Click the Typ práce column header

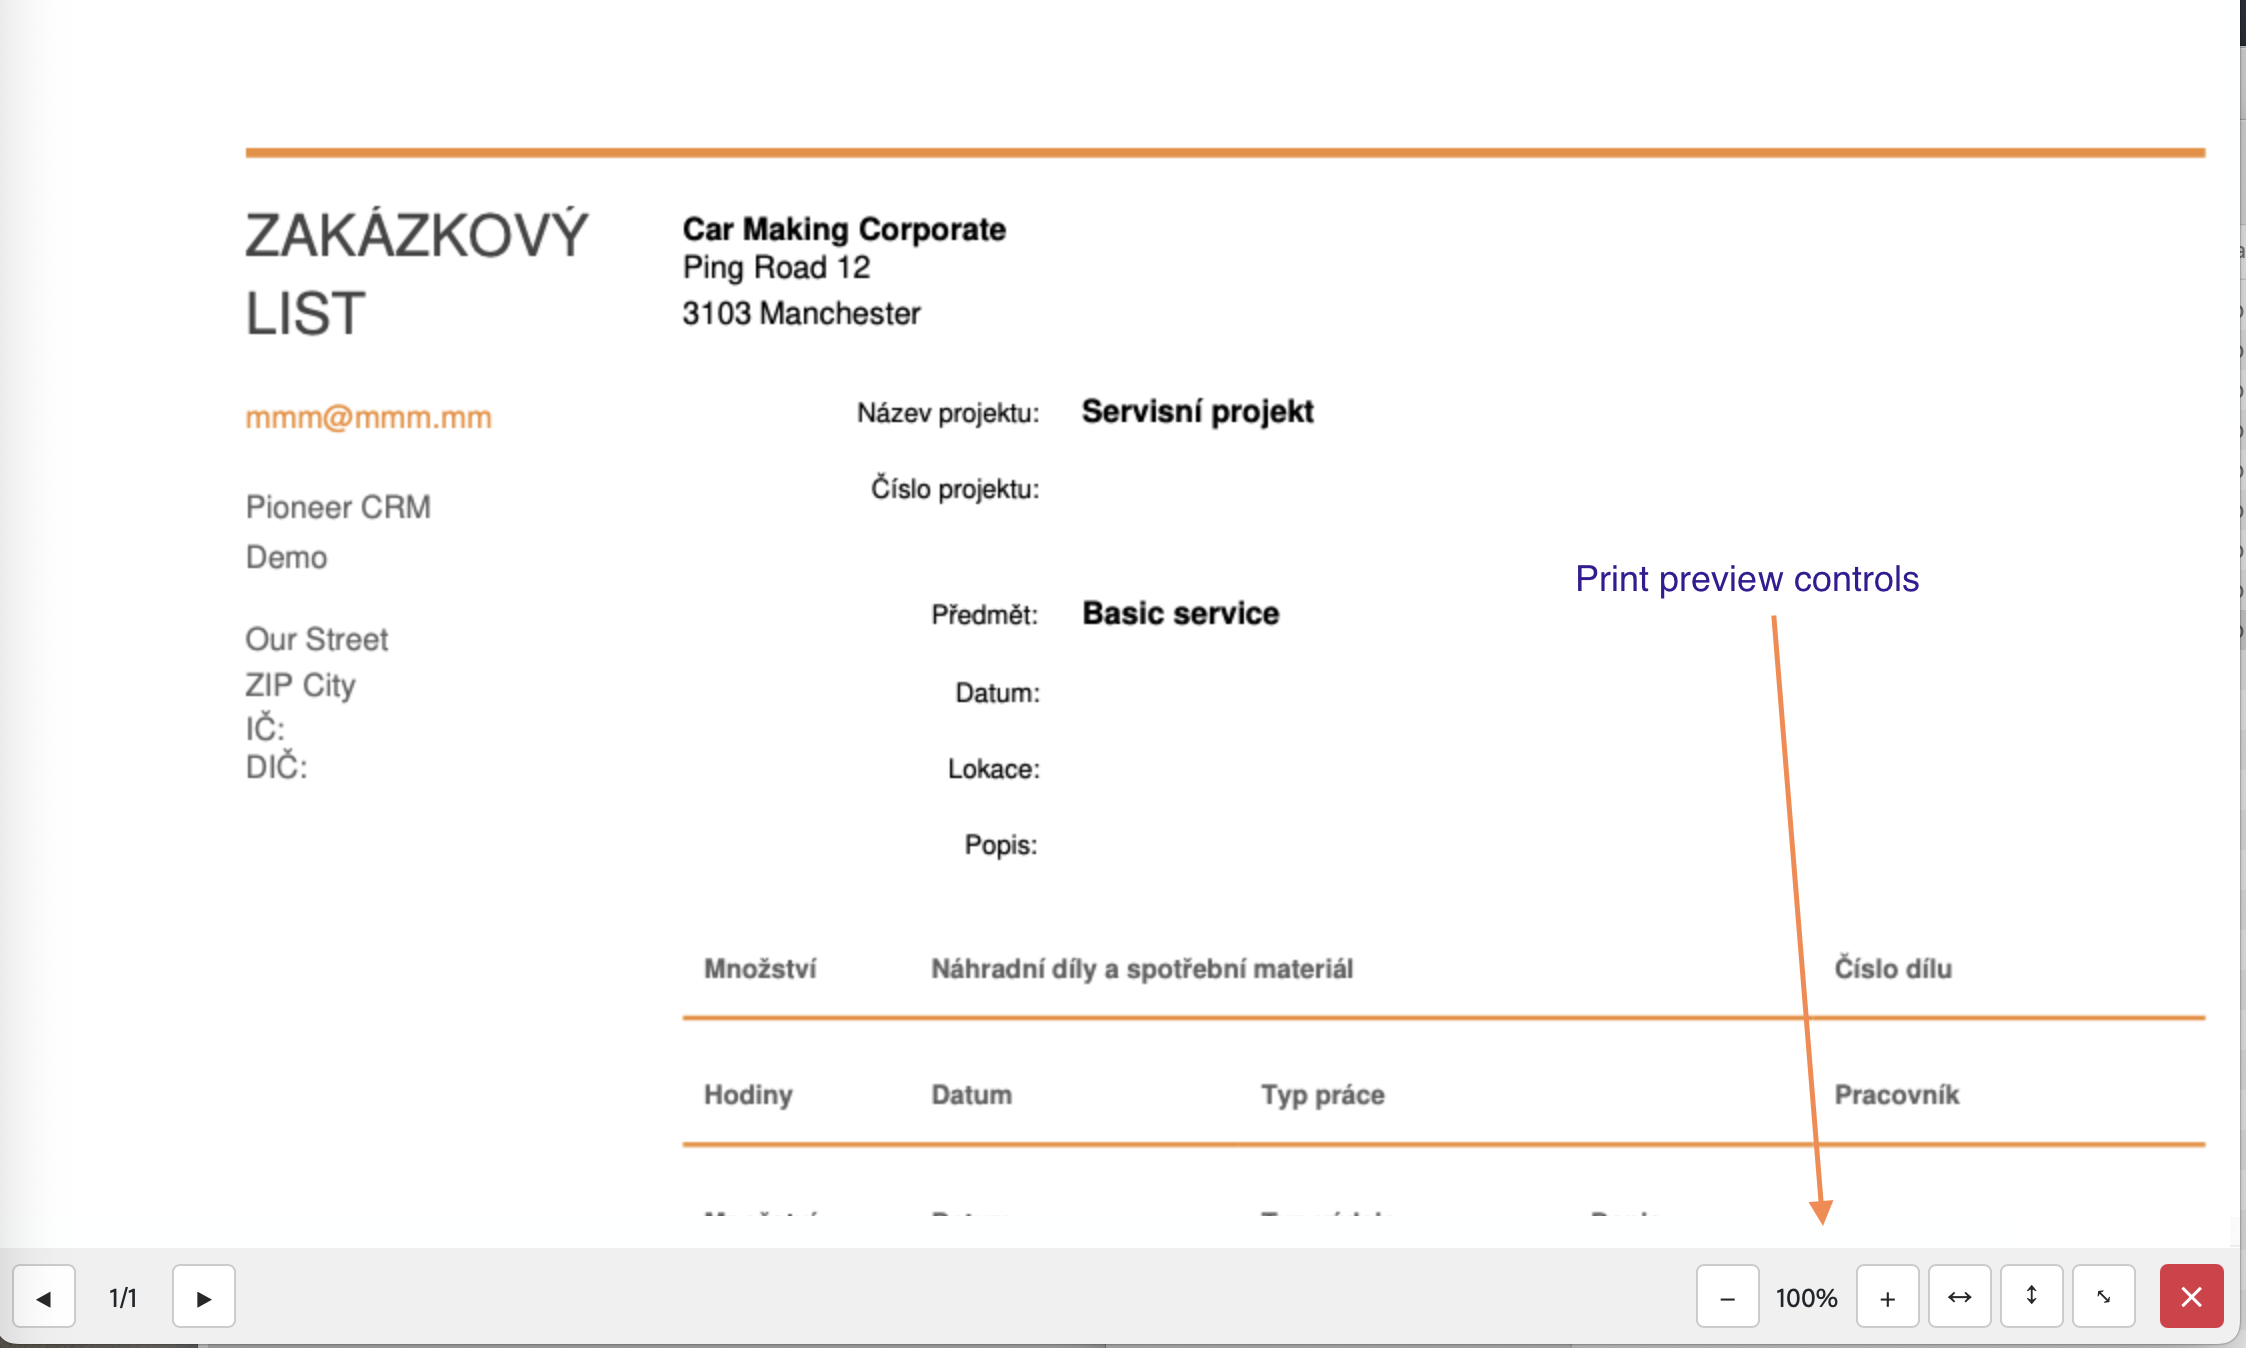pyautogui.click(x=1322, y=1095)
